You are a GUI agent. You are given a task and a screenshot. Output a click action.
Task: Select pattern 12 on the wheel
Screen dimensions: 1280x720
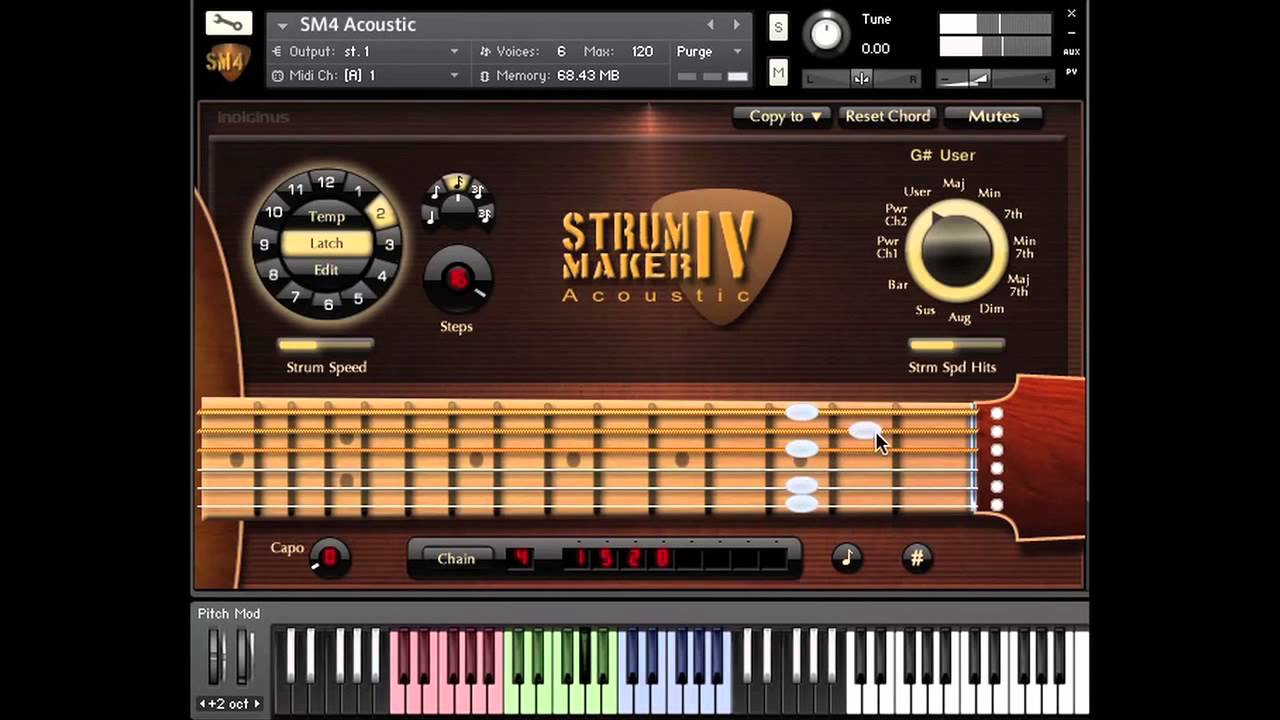(x=326, y=183)
